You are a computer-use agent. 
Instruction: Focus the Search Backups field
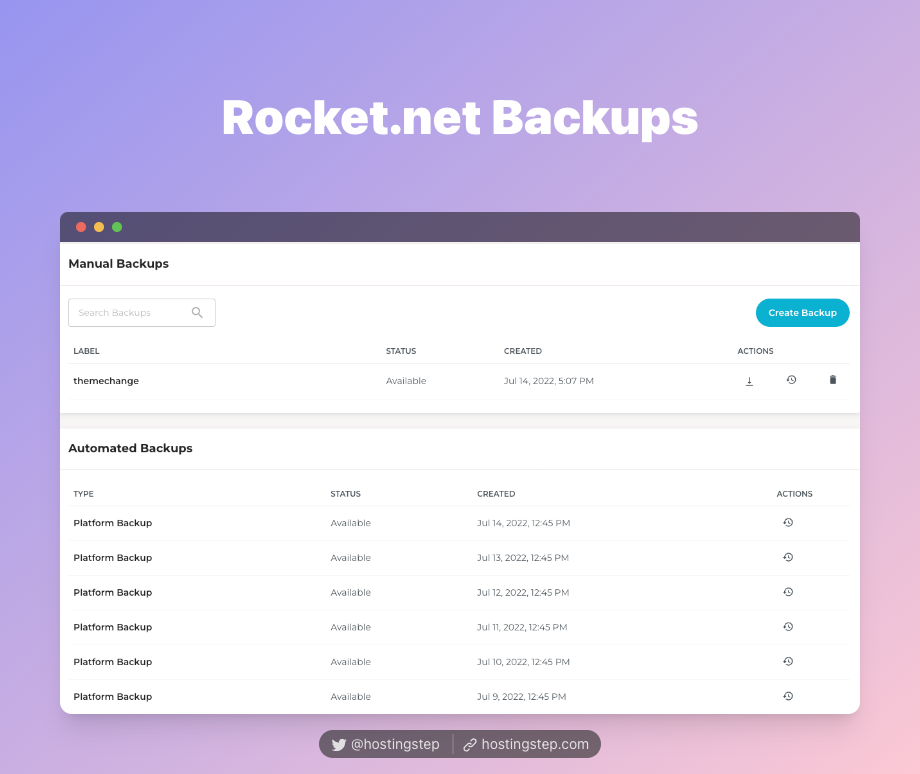pyautogui.click(x=142, y=313)
